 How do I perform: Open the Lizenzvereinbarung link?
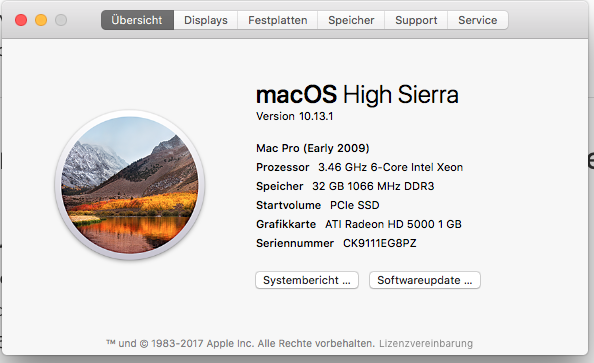pyautogui.click(x=426, y=343)
